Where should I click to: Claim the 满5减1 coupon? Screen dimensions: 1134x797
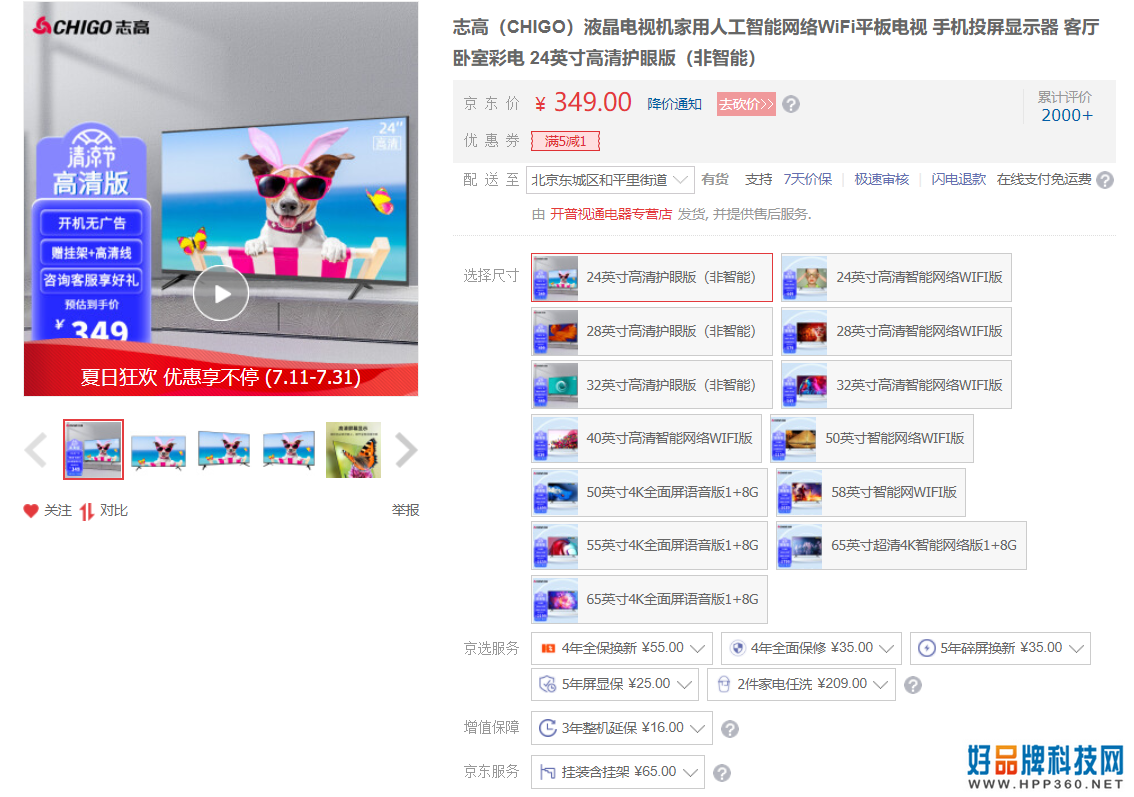tap(566, 141)
